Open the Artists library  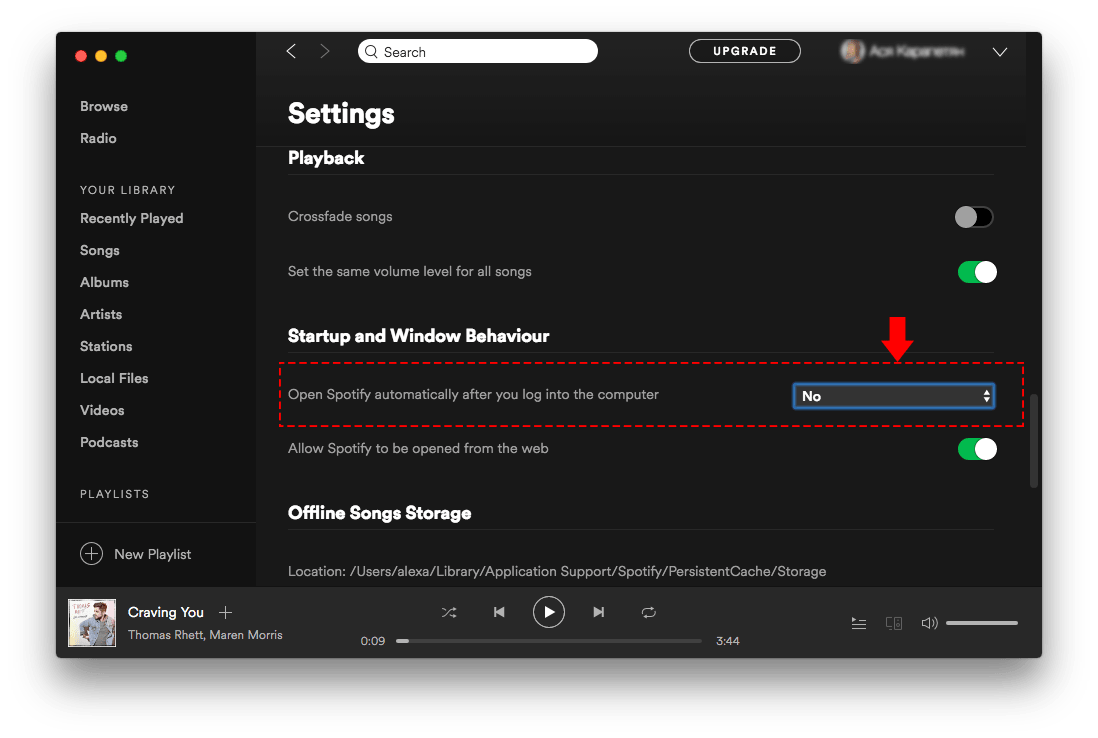[x=101, y=314]
